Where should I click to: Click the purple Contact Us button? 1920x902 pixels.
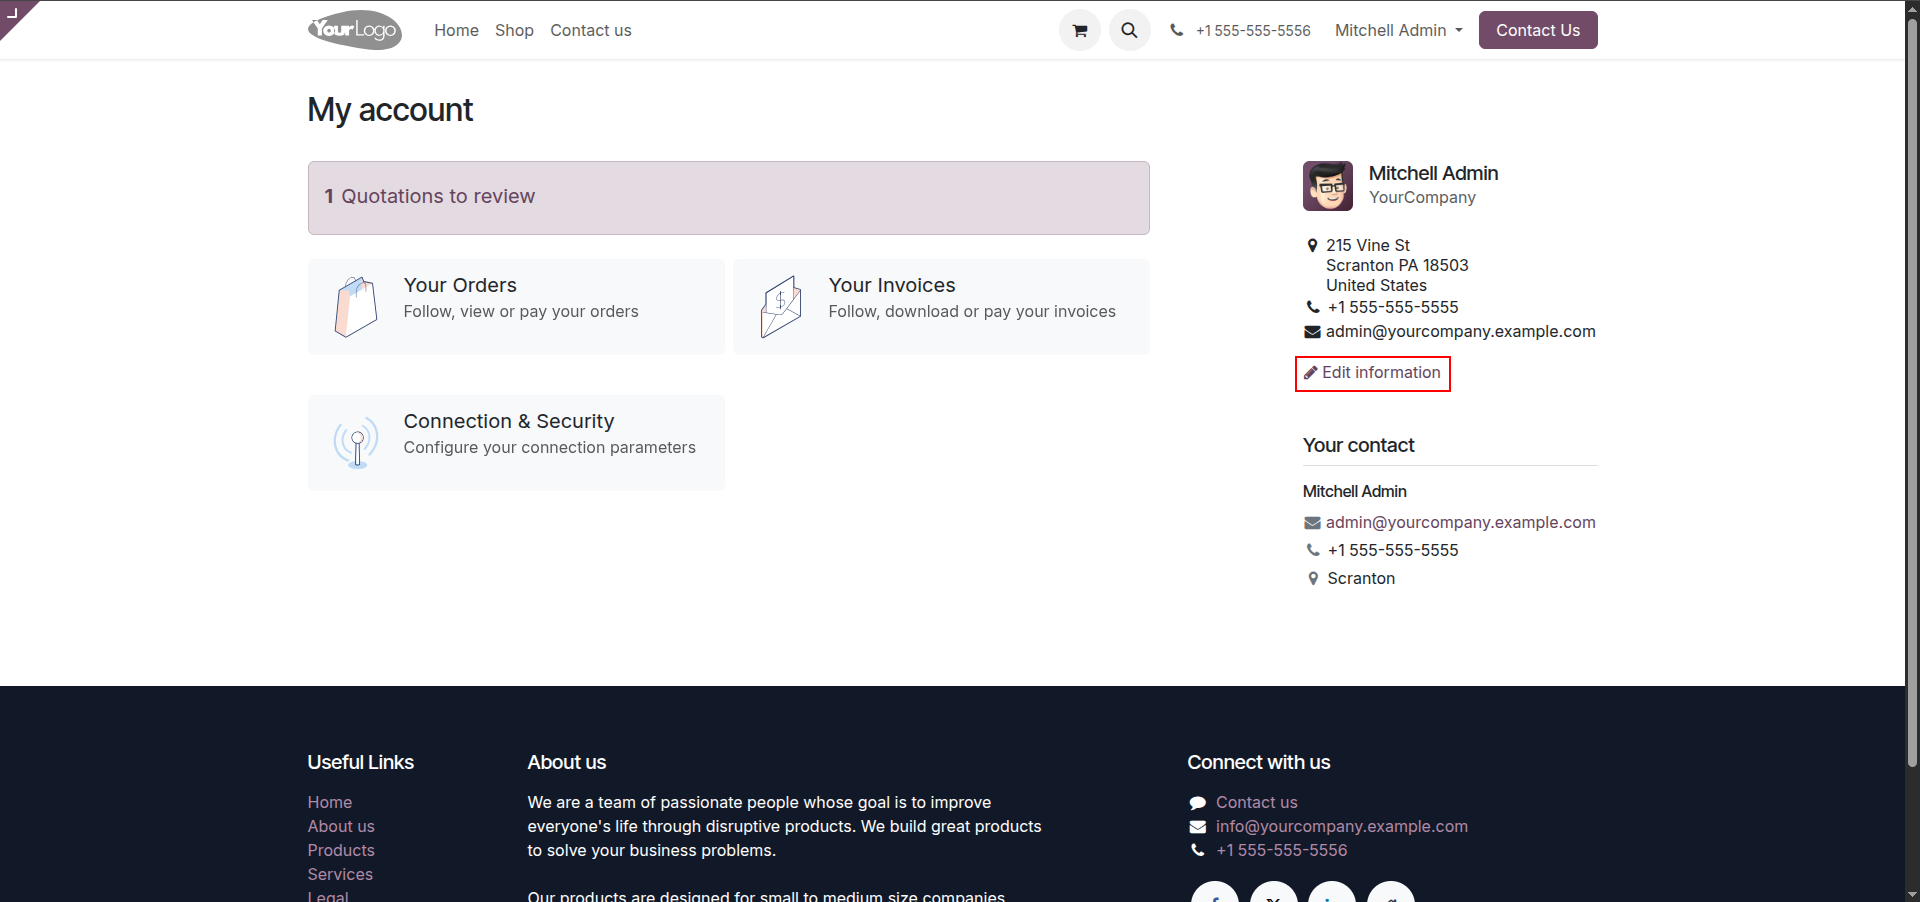(1538, 30)
